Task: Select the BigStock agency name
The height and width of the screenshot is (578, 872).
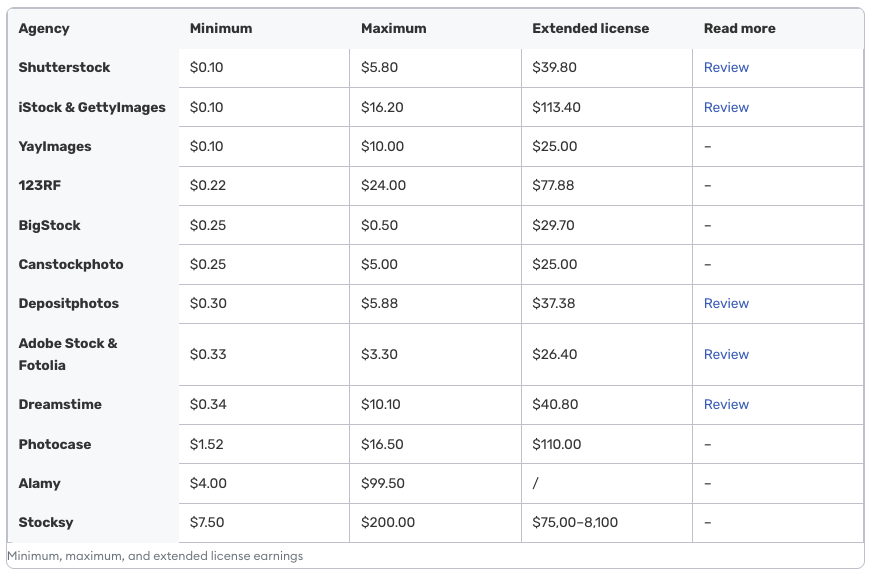Action: tap(49, 225)
